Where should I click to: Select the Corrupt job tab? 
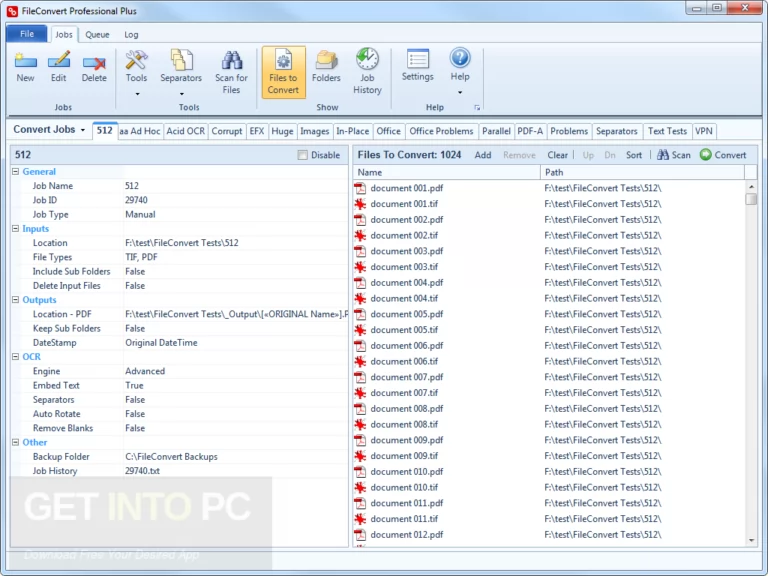227,131
